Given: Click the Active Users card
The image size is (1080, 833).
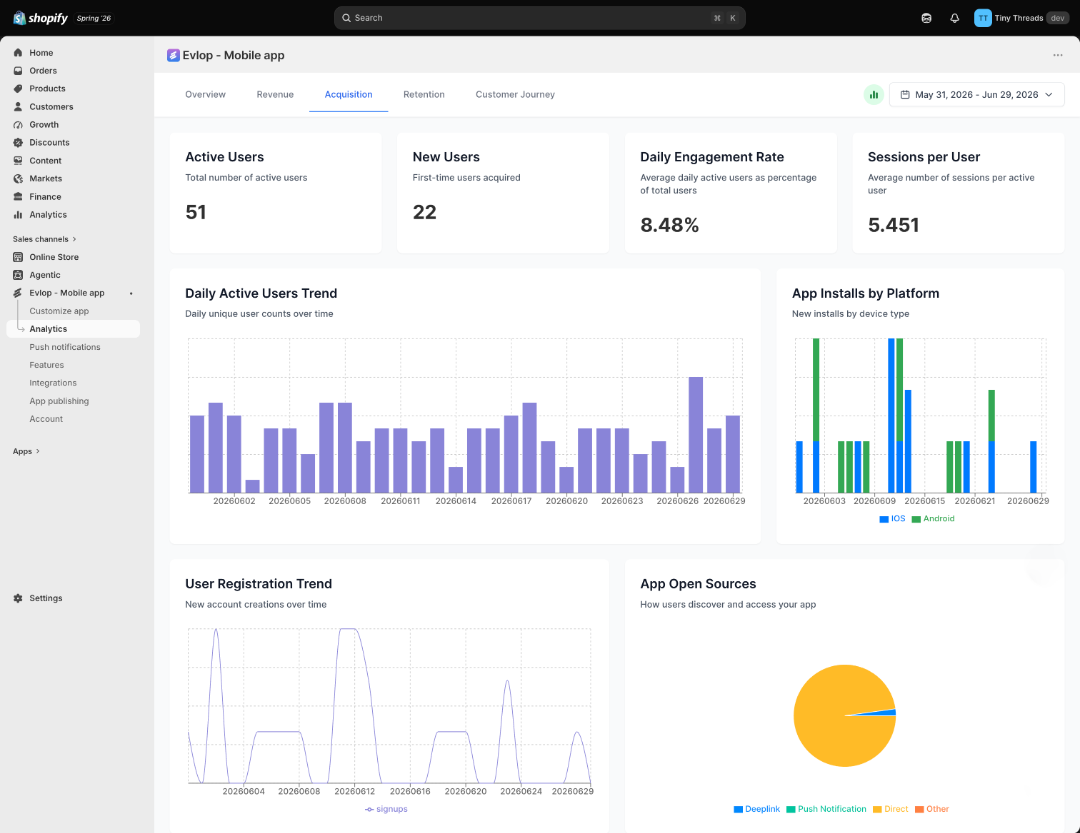Looking at the screenshot, I should (276, 193).
